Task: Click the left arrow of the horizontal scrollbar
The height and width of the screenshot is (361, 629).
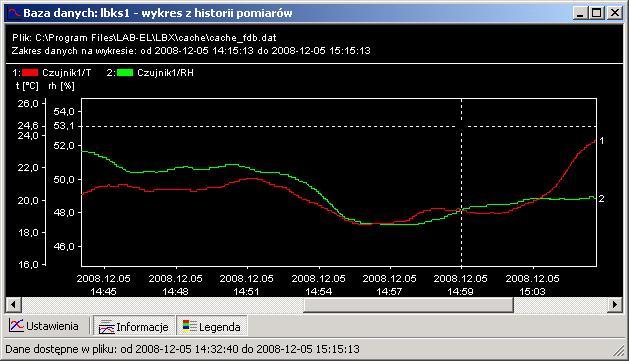Action: click(x=13, y=305)
